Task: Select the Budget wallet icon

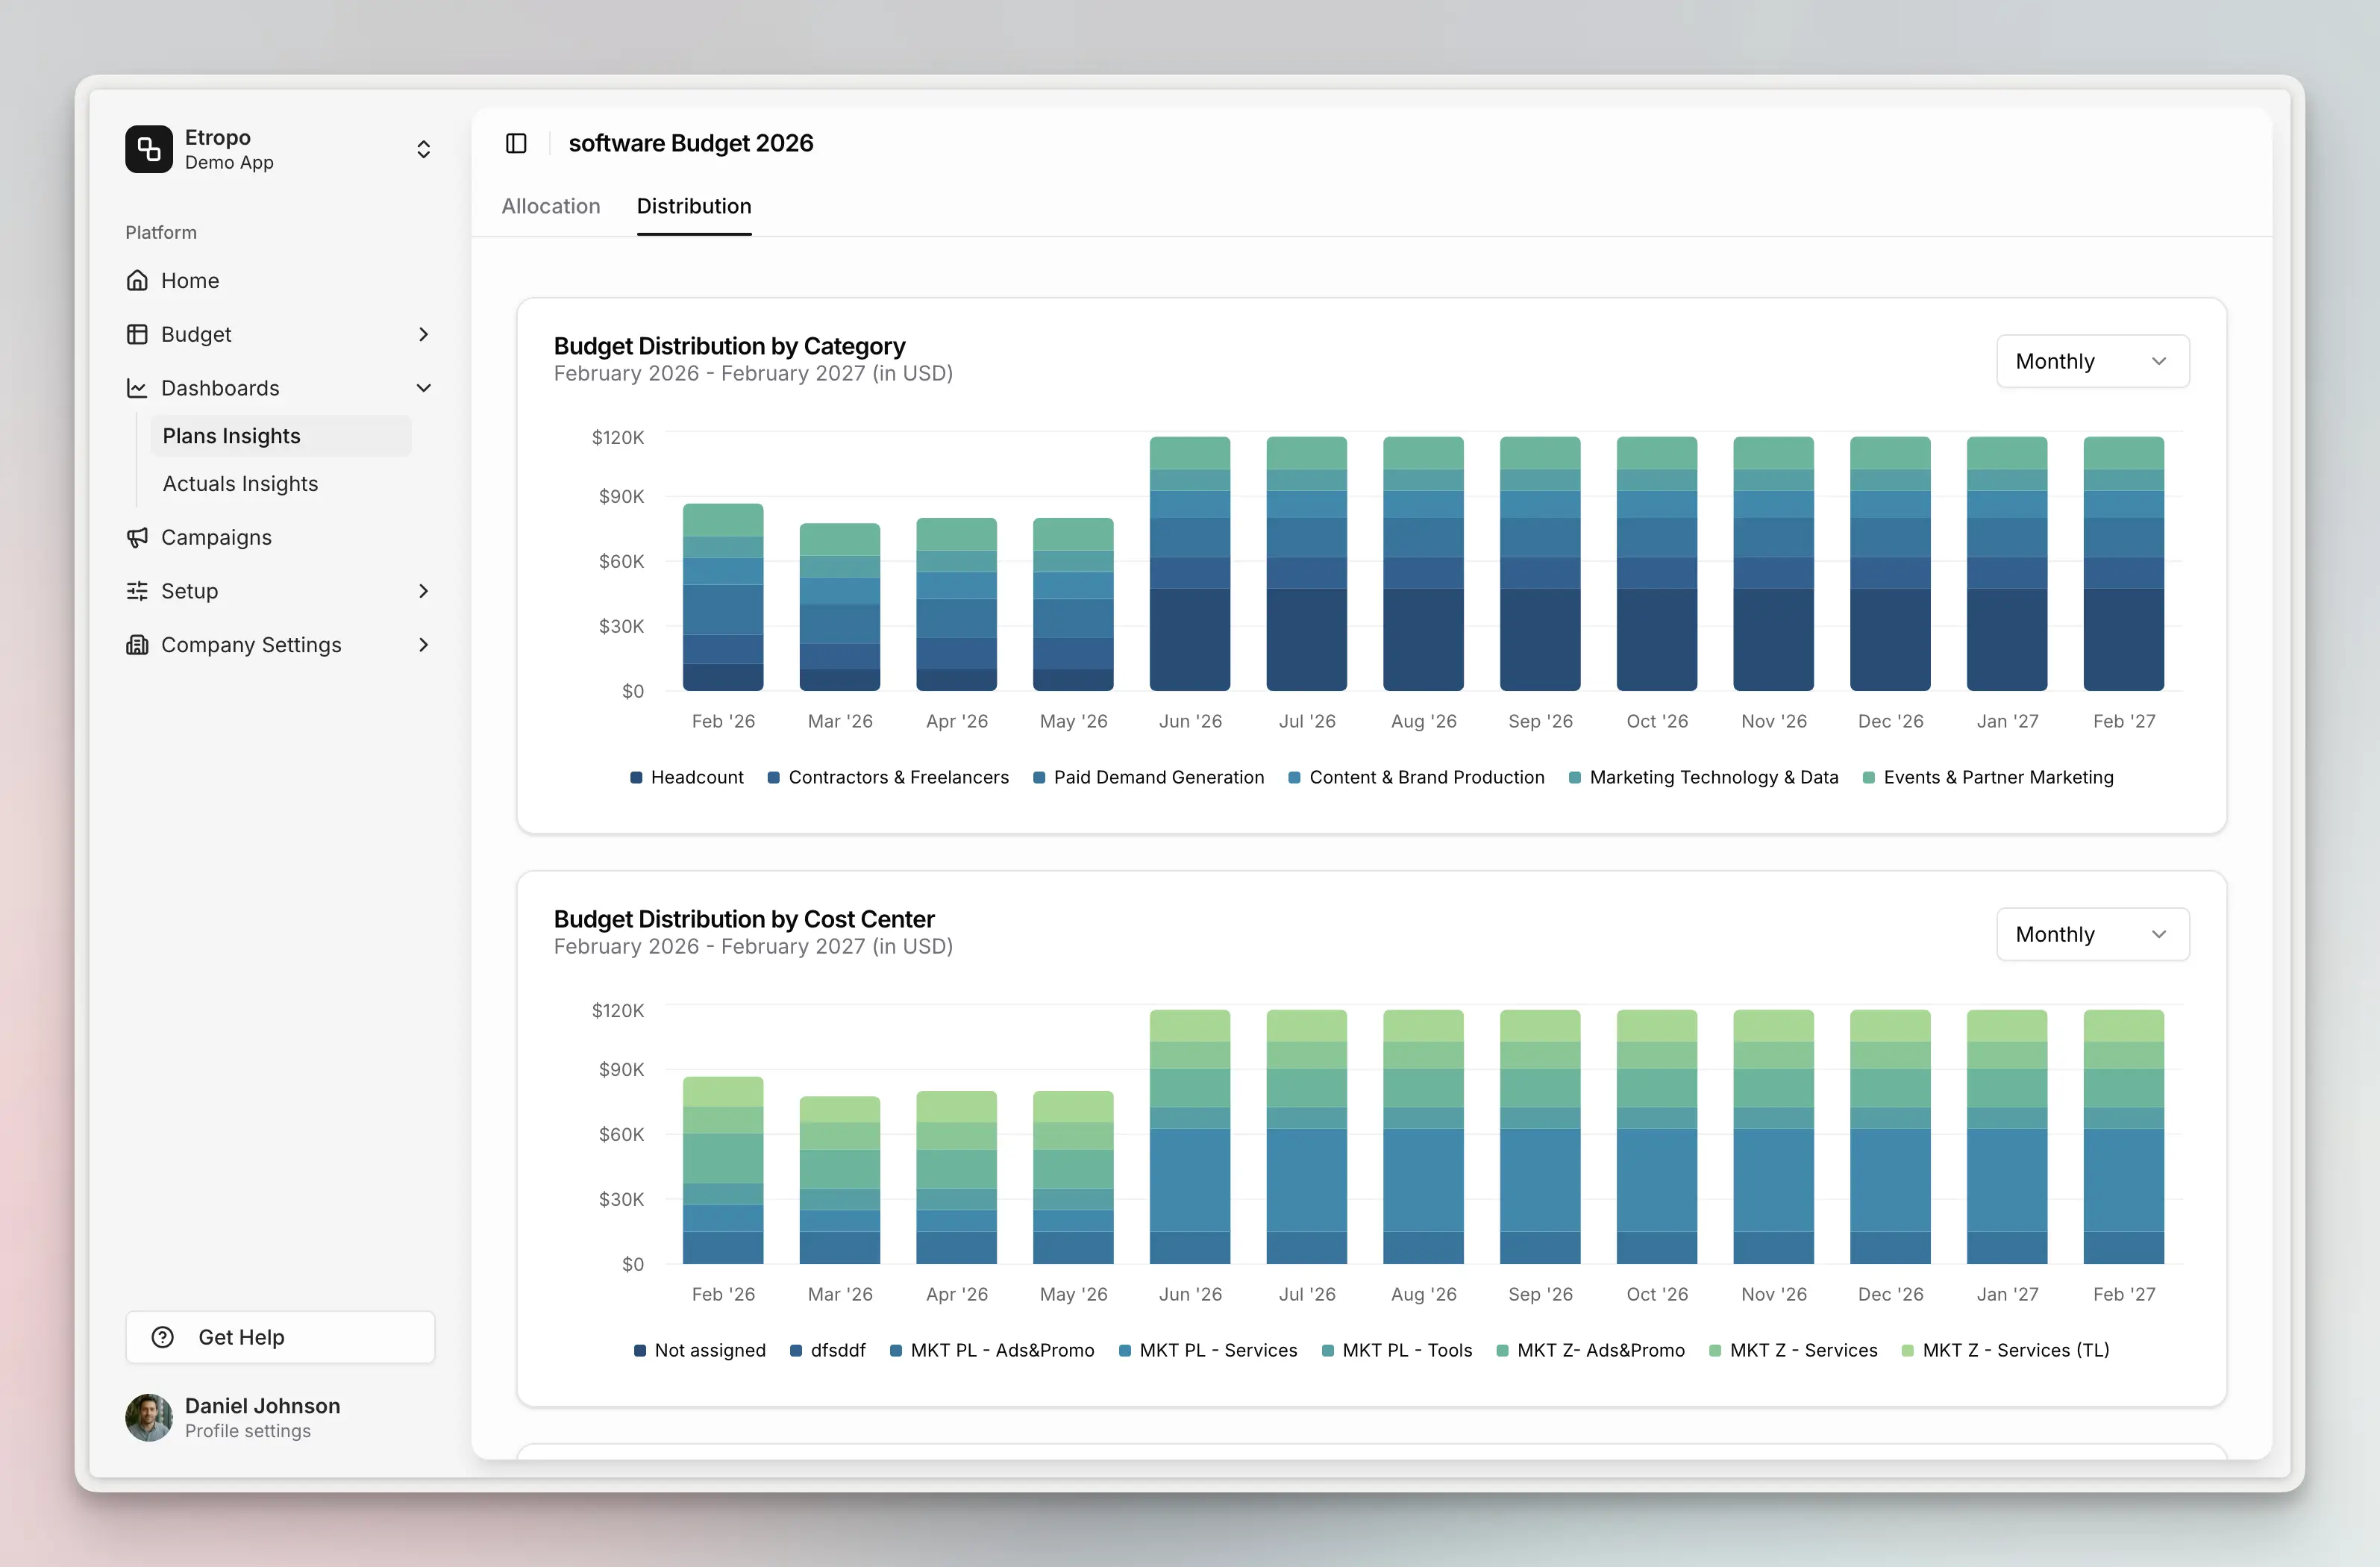Action: coord(138,334)
